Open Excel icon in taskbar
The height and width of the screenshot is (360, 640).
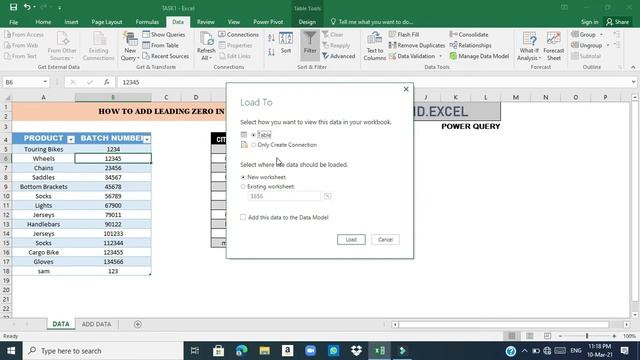click(380, 351)
